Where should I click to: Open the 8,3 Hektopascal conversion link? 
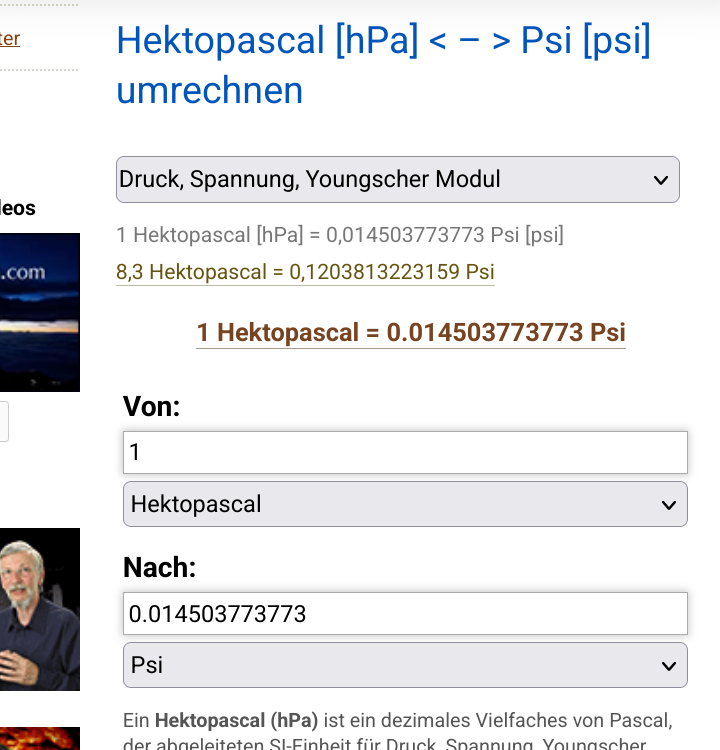pyautogui.click(x=305, y=272)
